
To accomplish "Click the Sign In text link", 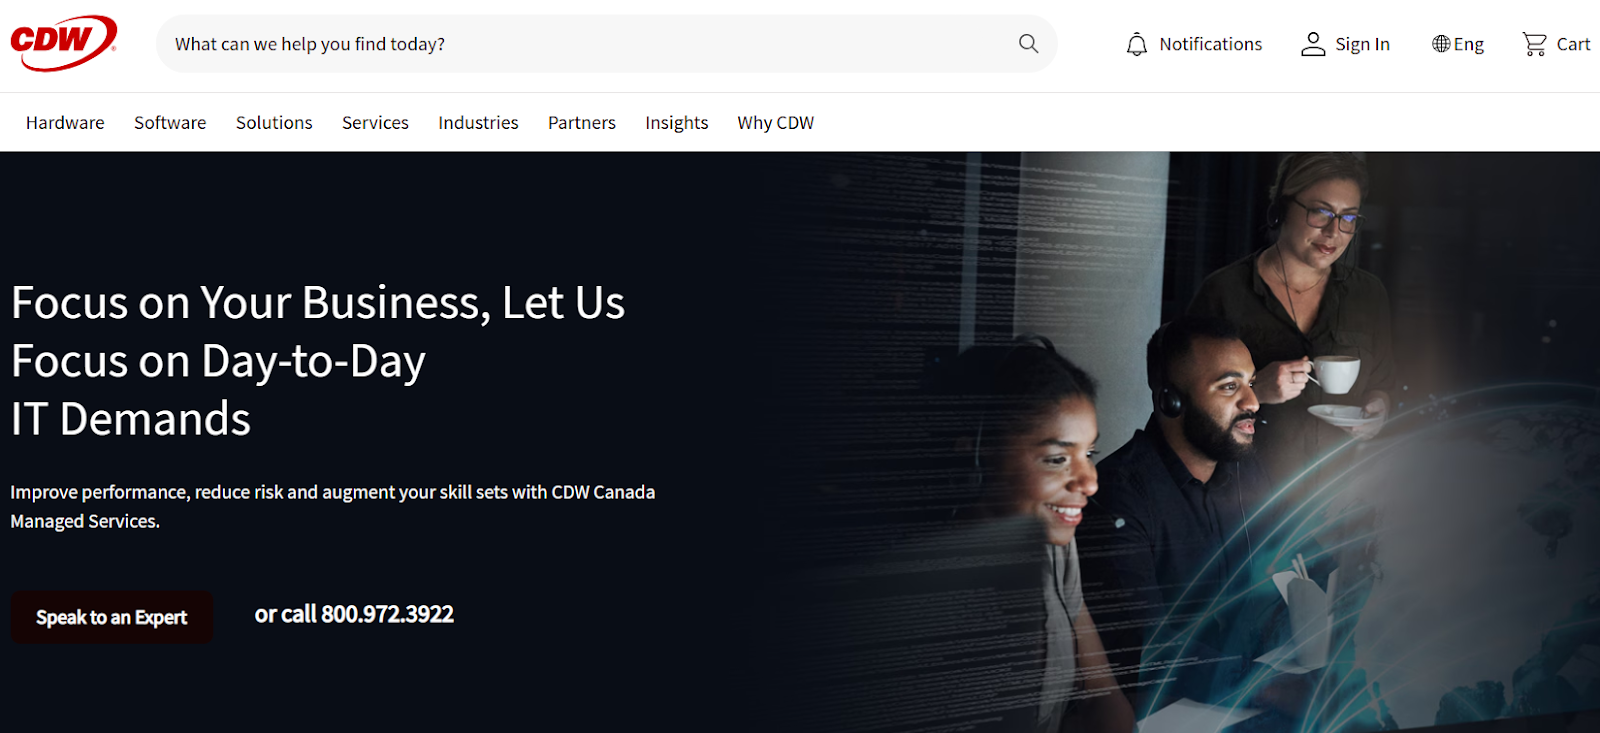I will pos(1362,44).
